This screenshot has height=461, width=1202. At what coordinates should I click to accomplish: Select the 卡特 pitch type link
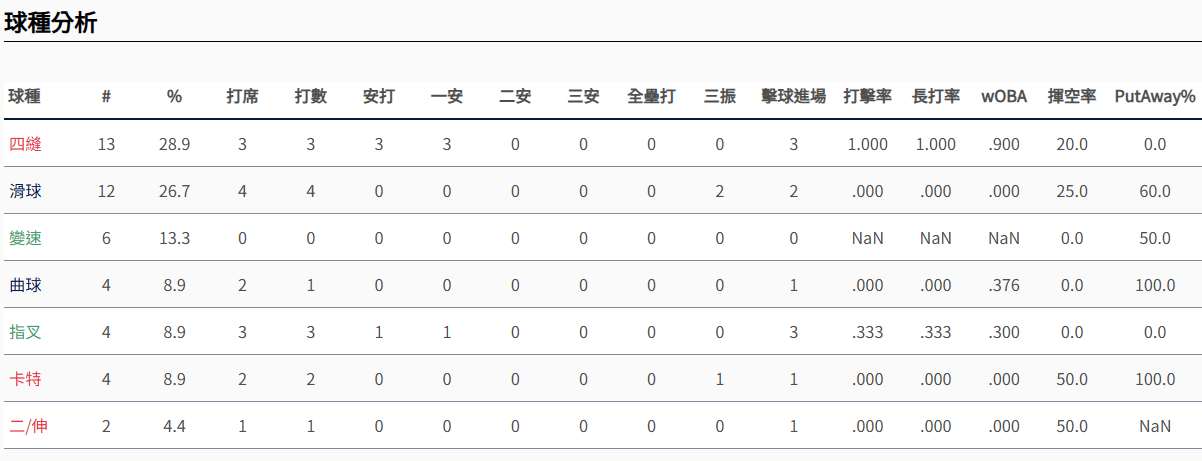(25, 379)
